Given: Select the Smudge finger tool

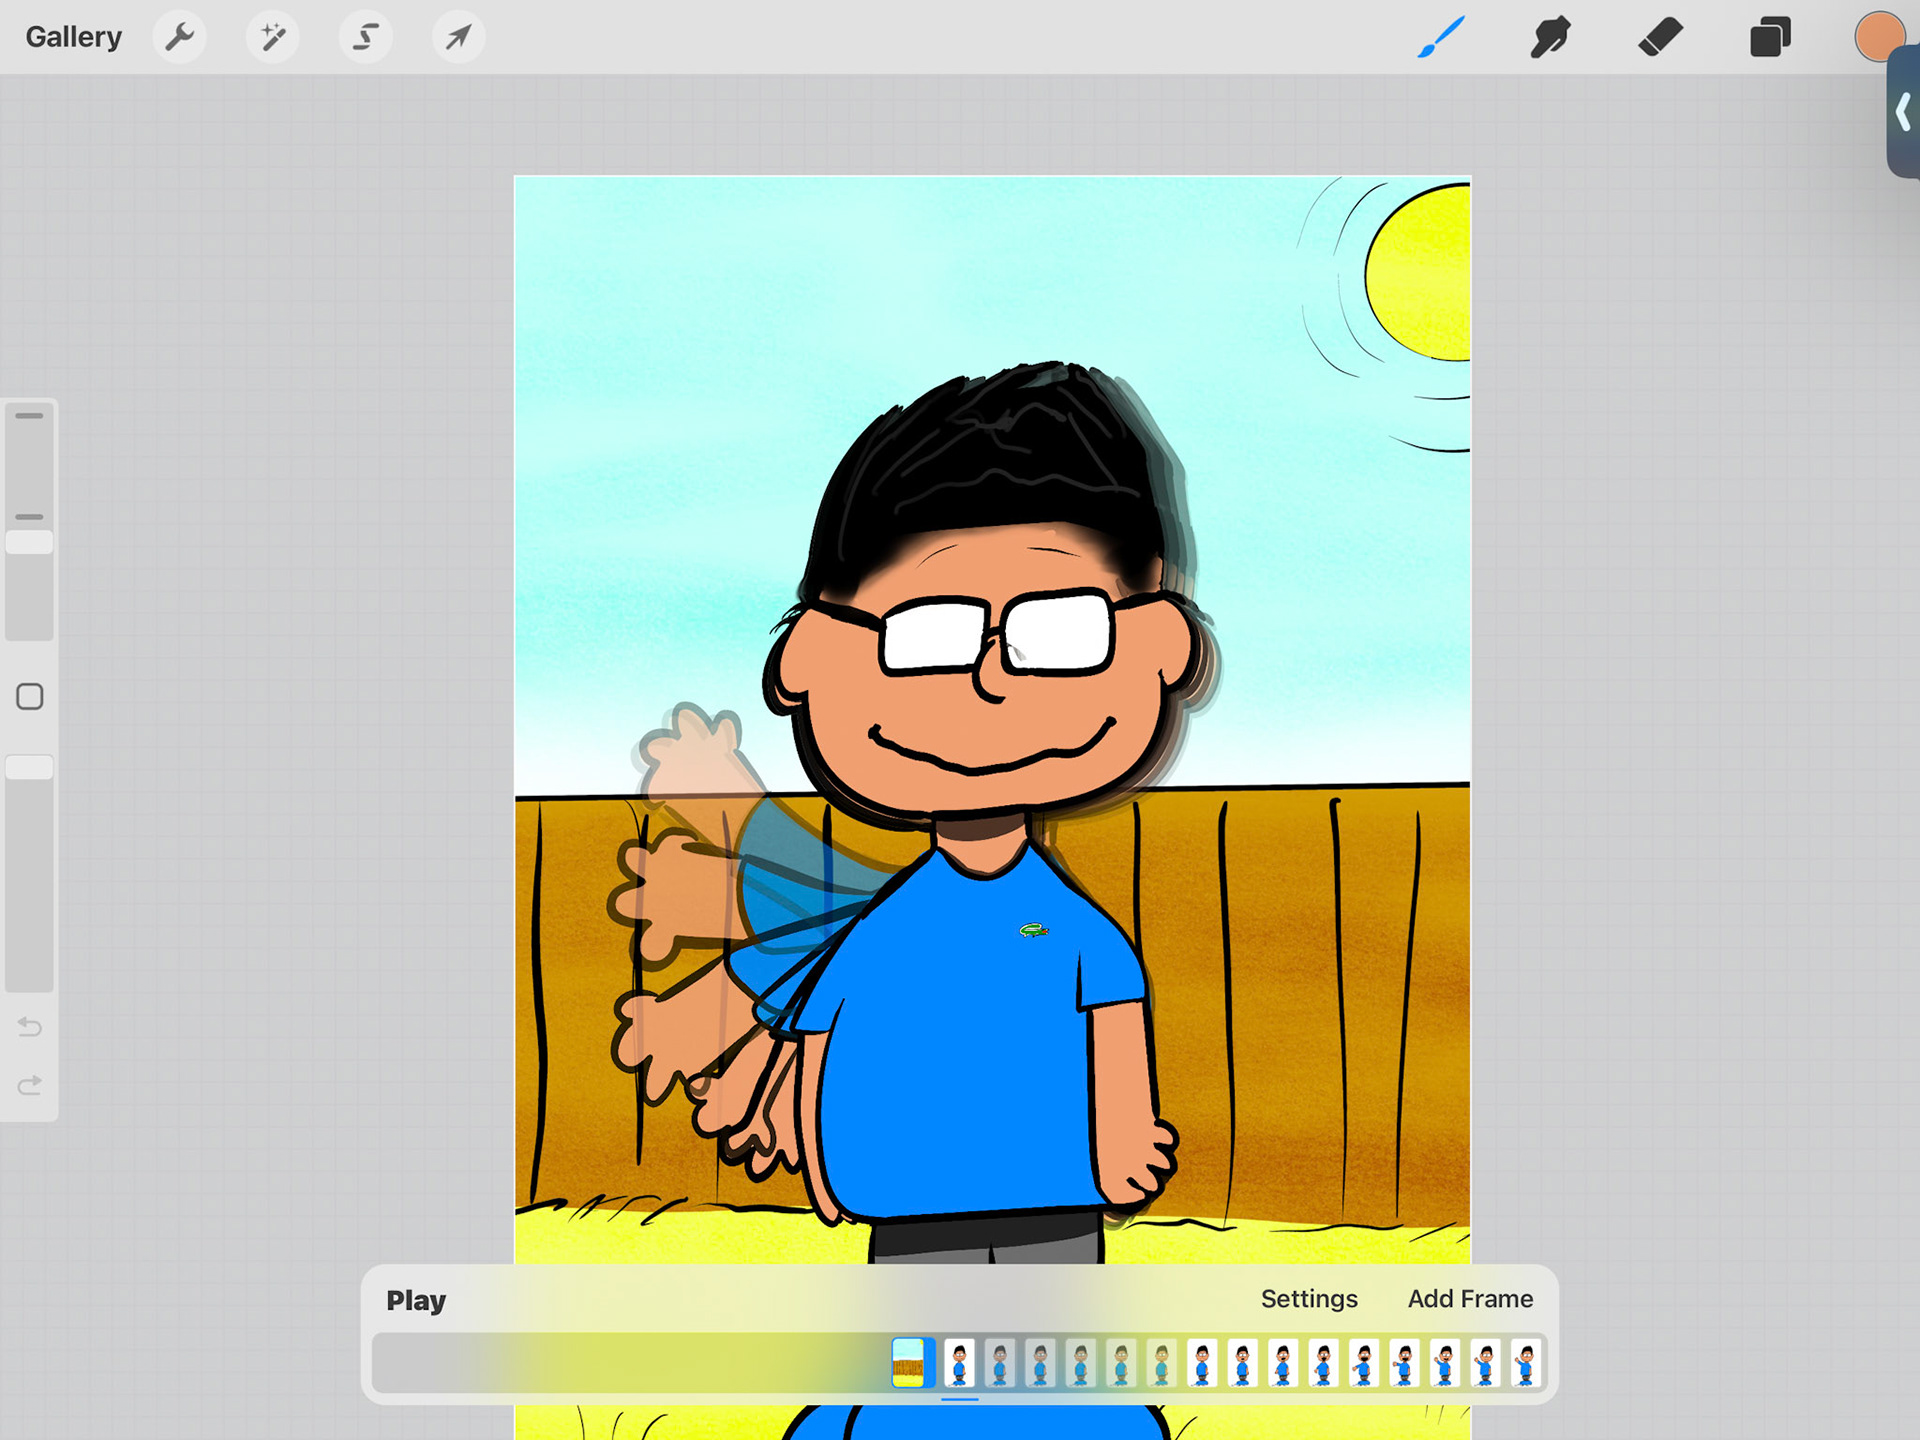Looking at the screenshot, I should [1550, 37].
